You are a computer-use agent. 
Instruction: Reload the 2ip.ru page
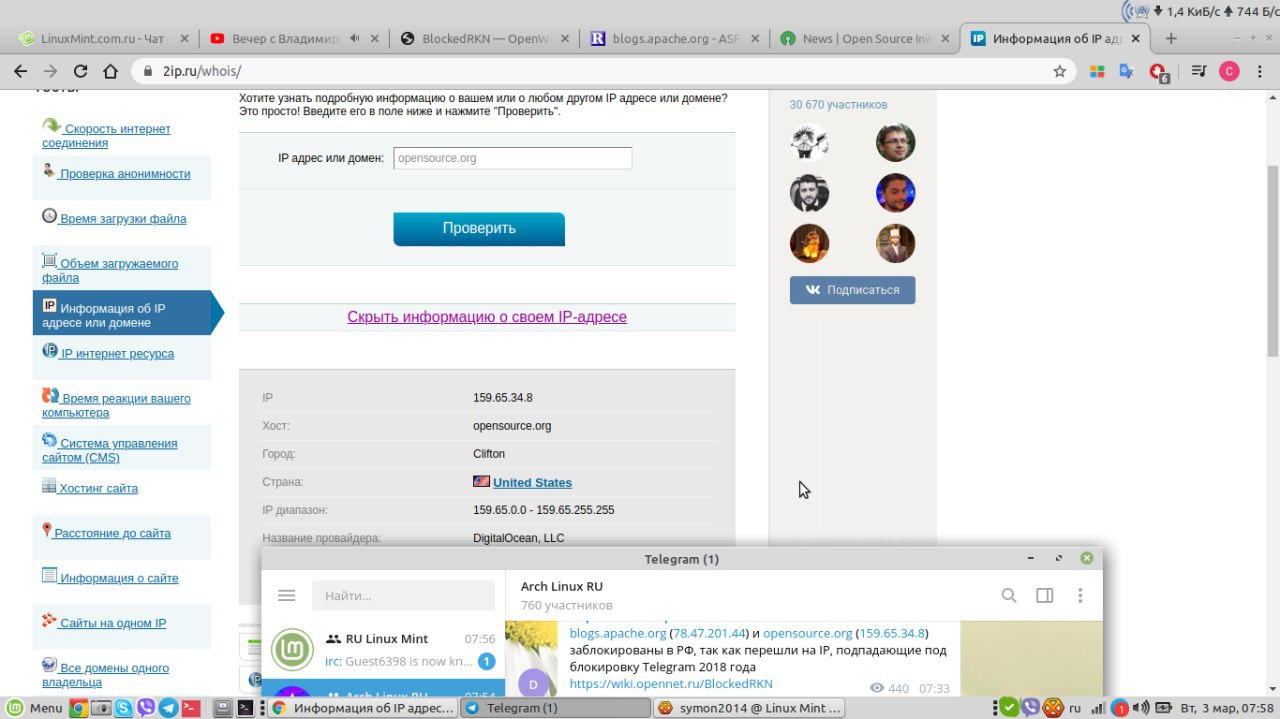point(81,71)
